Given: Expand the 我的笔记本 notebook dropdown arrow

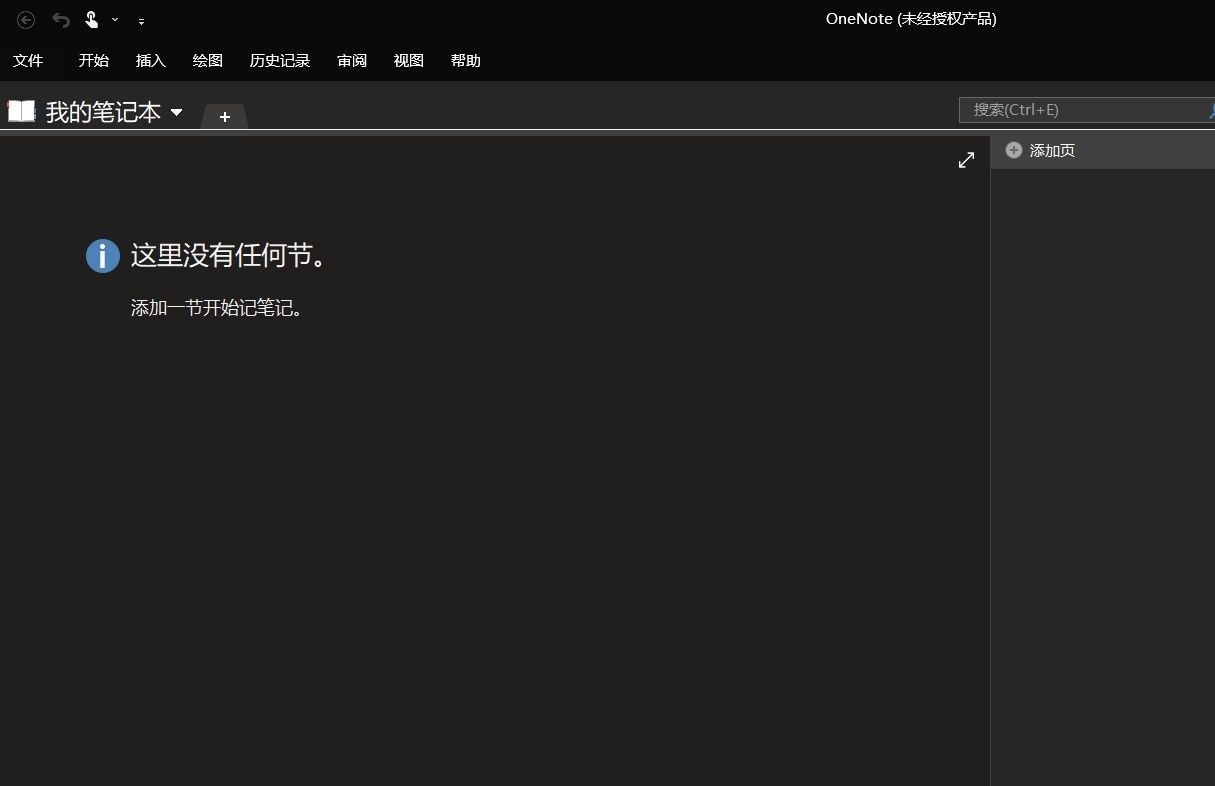Looking at the screenshot, I should tap(177, 112).
